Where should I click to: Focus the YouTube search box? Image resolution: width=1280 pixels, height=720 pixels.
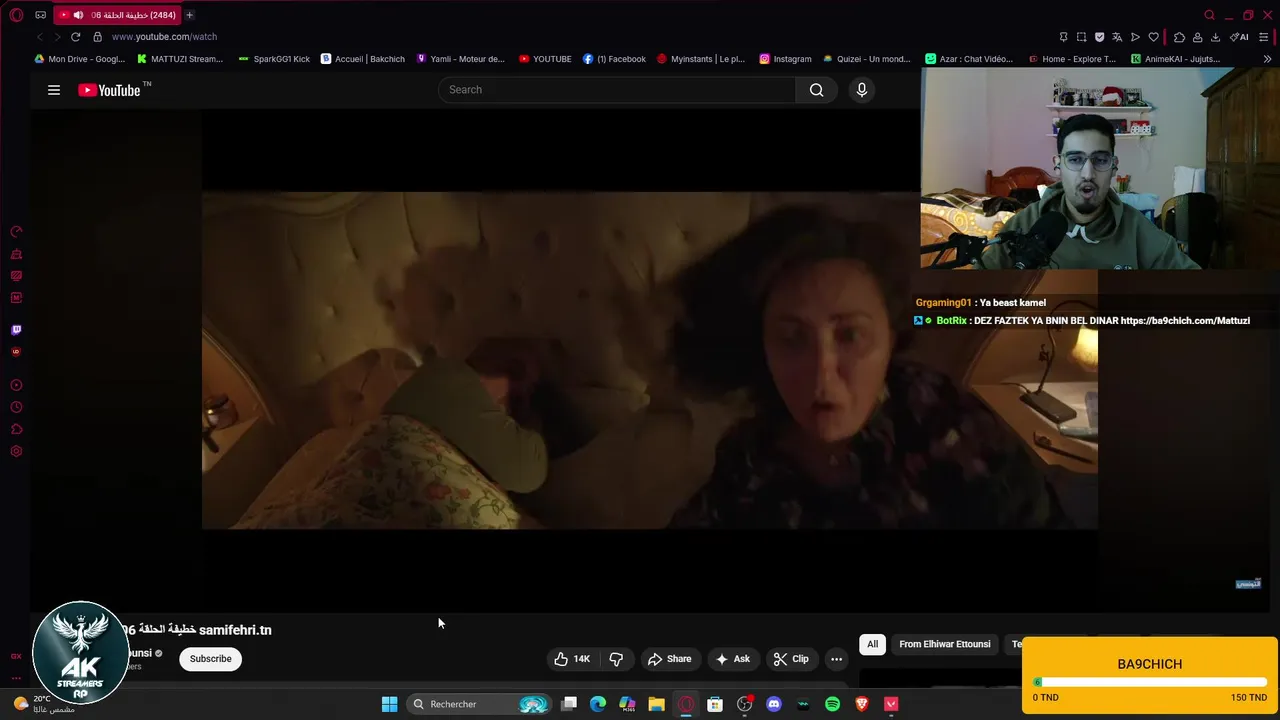(x=617, y=90)
